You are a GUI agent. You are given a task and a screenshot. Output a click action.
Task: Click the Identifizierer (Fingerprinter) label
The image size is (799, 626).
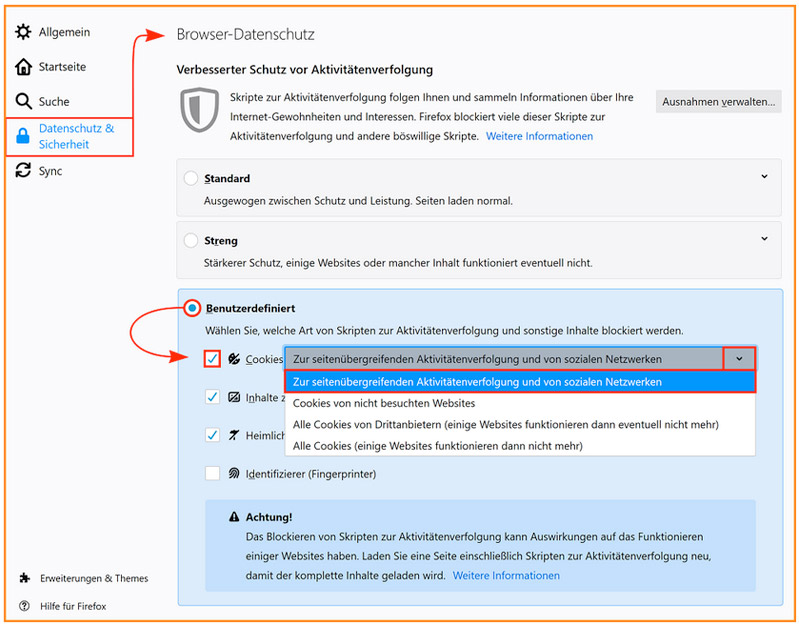(311, 474)
